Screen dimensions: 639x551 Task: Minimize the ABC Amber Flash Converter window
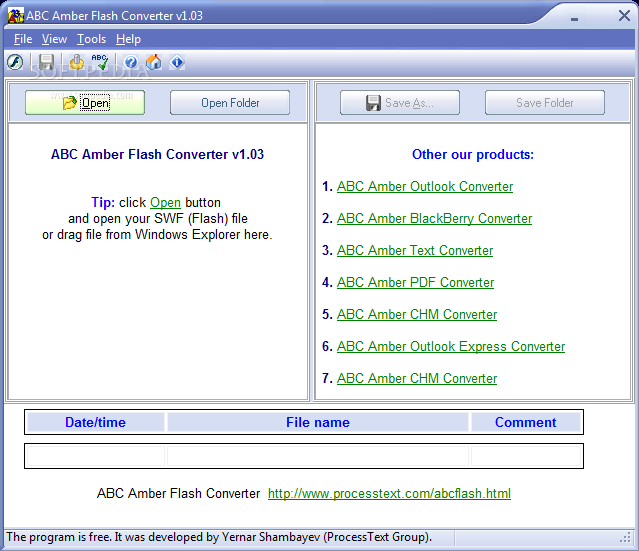point(575,18)
